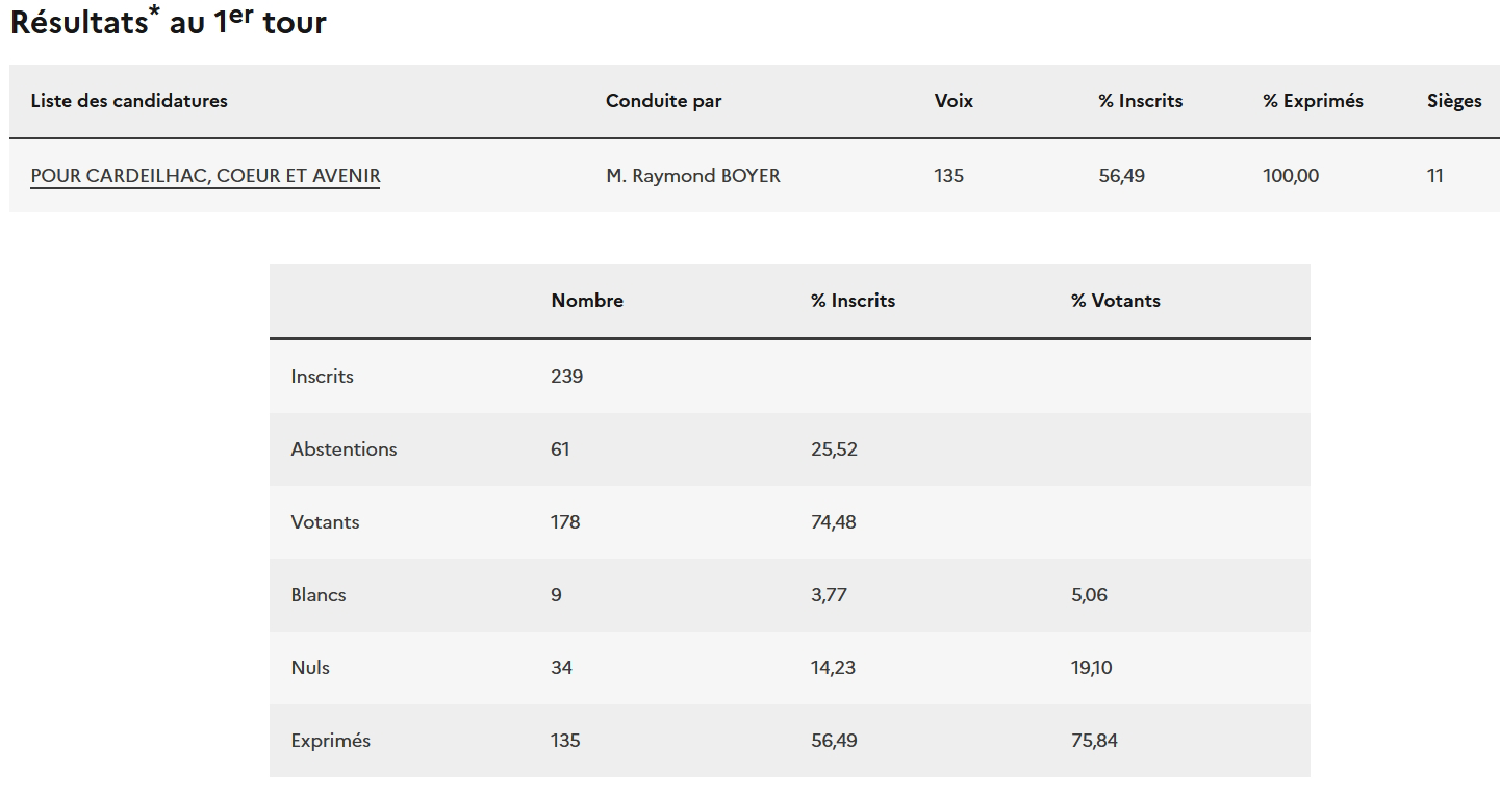Screen dimensions: 1500x798
Task: Click the abstentions percentage 25,52
Action: 834,450
